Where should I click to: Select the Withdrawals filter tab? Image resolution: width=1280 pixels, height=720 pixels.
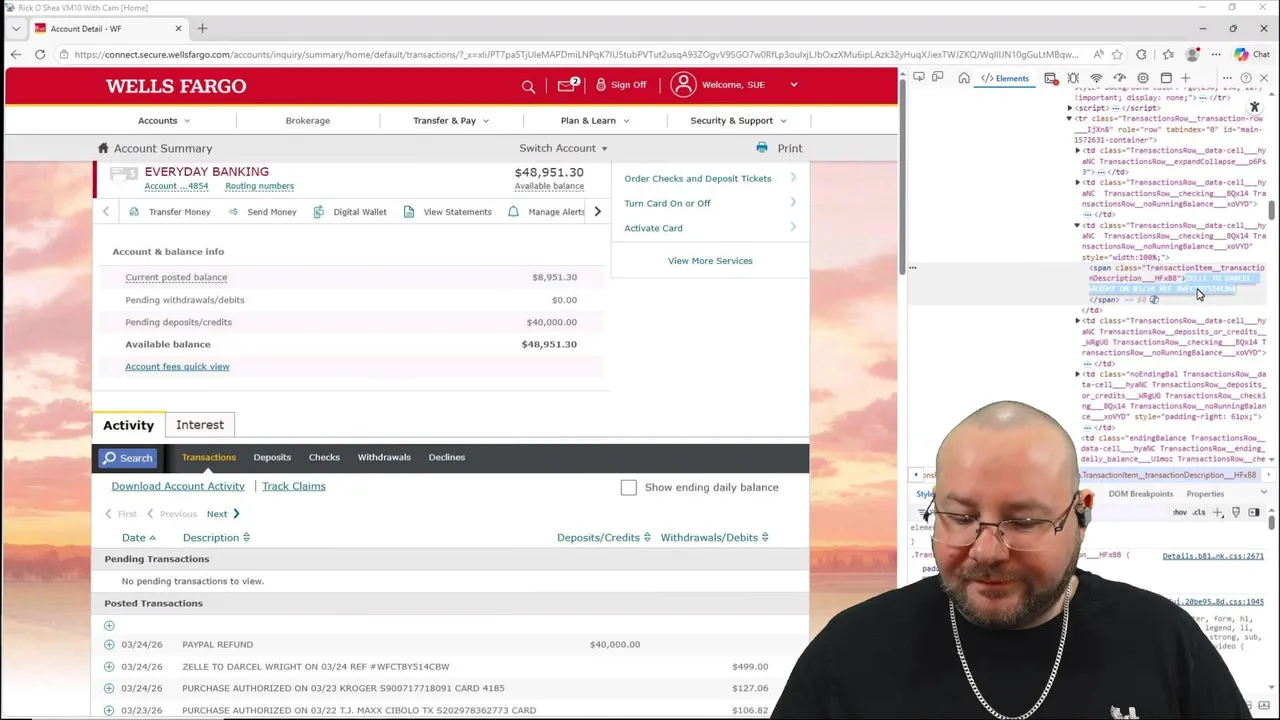coord(384,457)
